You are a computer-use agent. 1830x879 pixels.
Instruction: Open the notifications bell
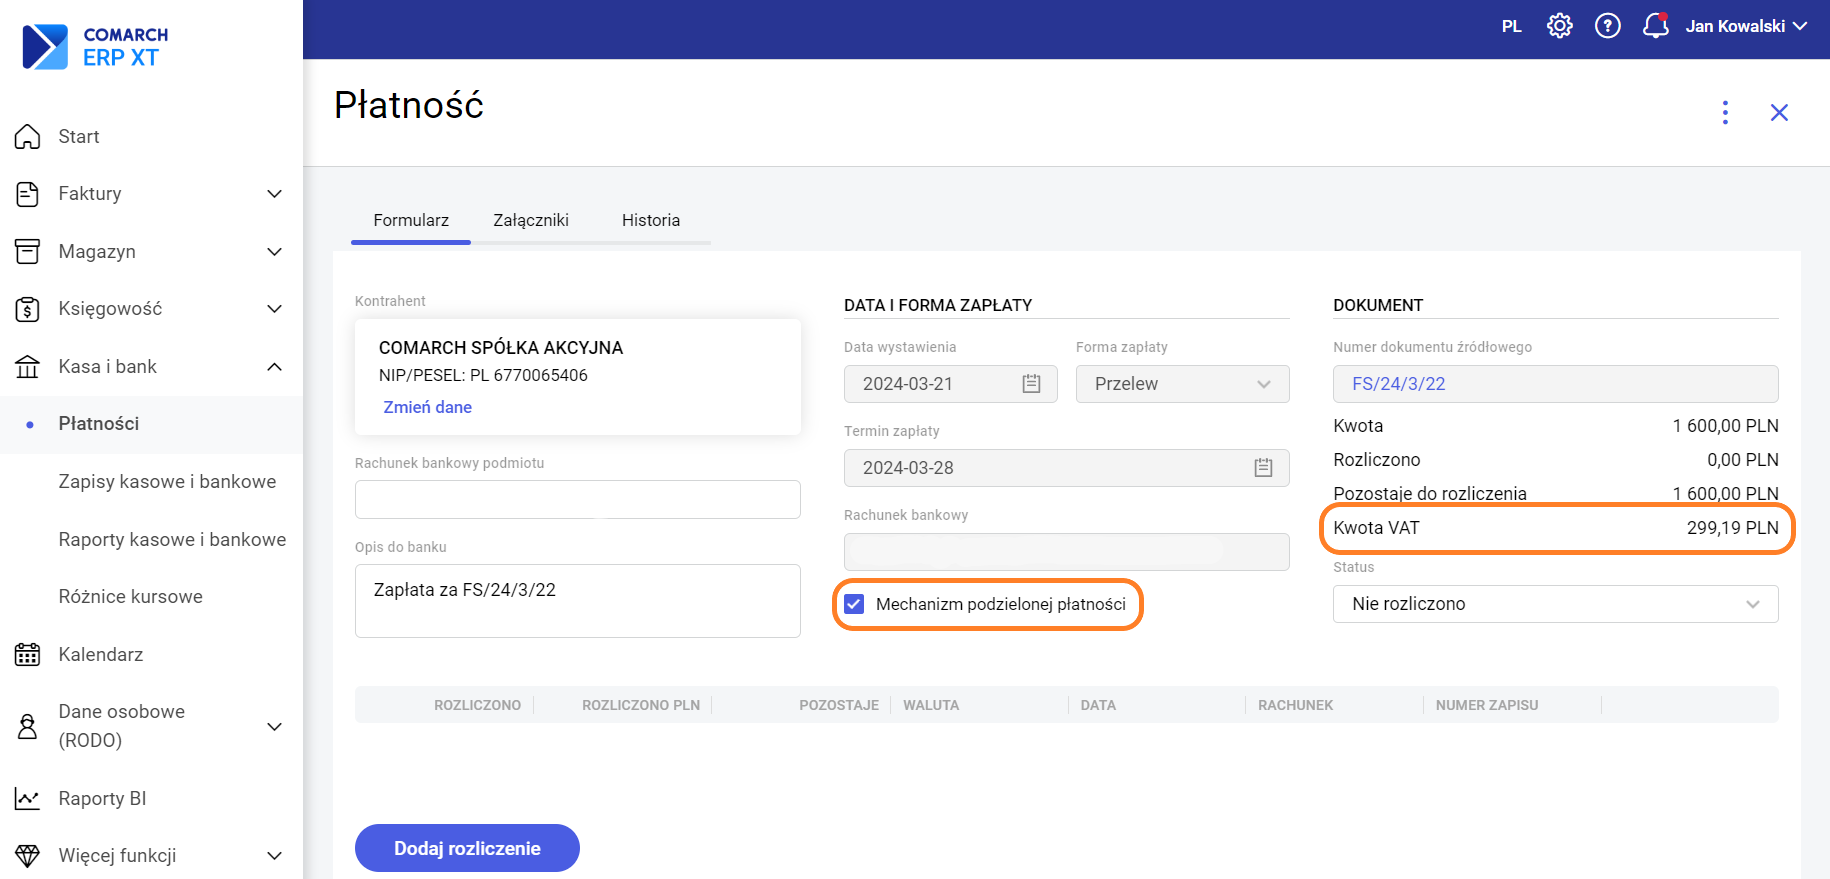(1655, 26)
